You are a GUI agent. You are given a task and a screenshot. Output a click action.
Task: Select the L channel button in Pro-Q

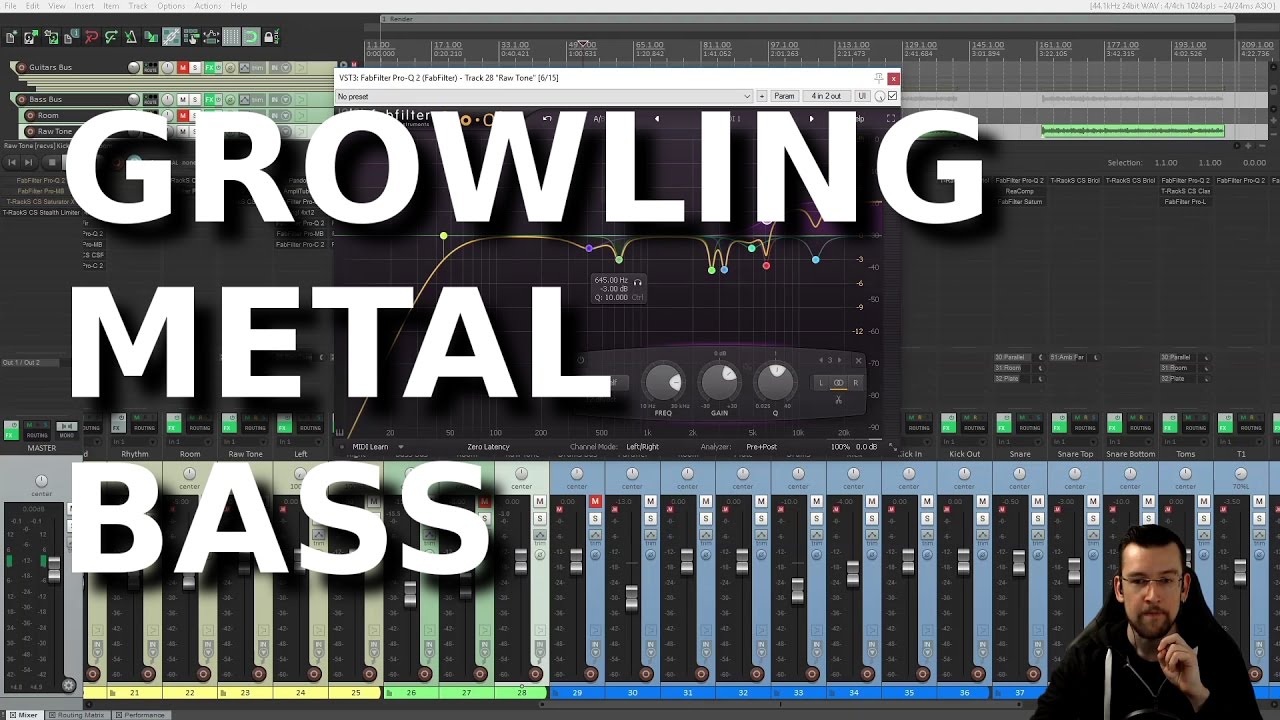coord(821,382)
